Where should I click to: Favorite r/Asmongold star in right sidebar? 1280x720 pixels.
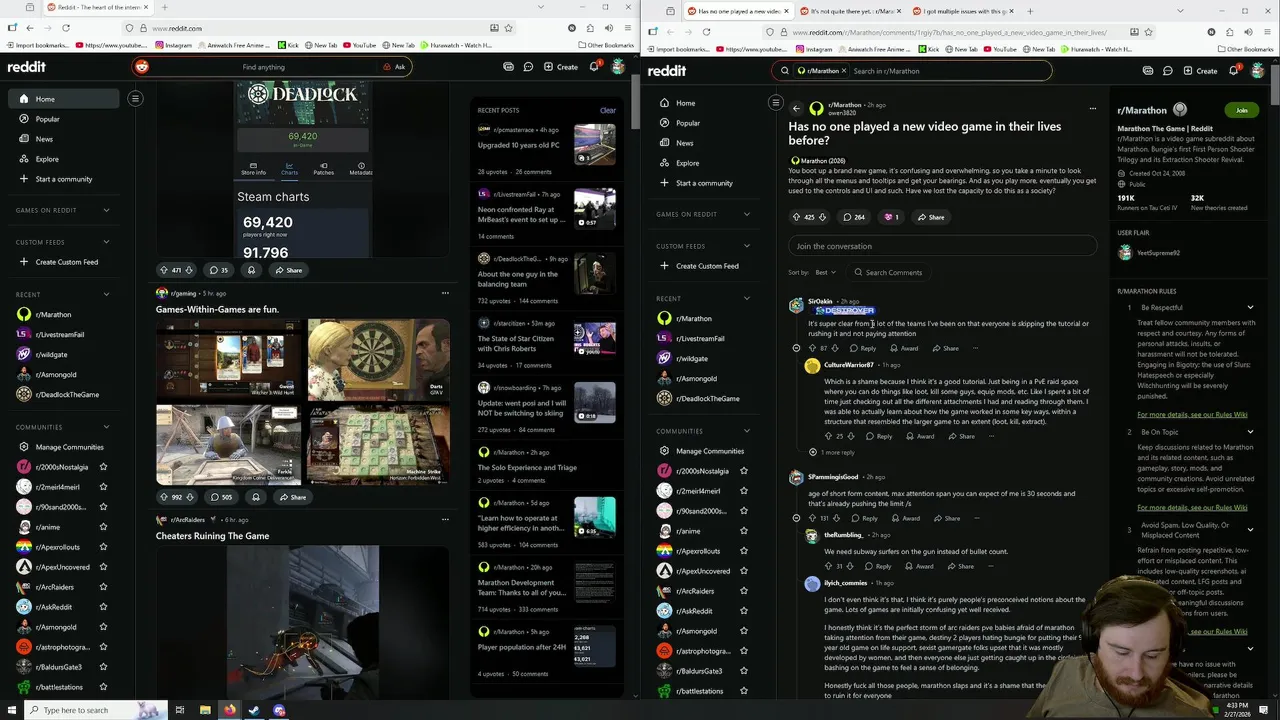(x=743, y=631)
